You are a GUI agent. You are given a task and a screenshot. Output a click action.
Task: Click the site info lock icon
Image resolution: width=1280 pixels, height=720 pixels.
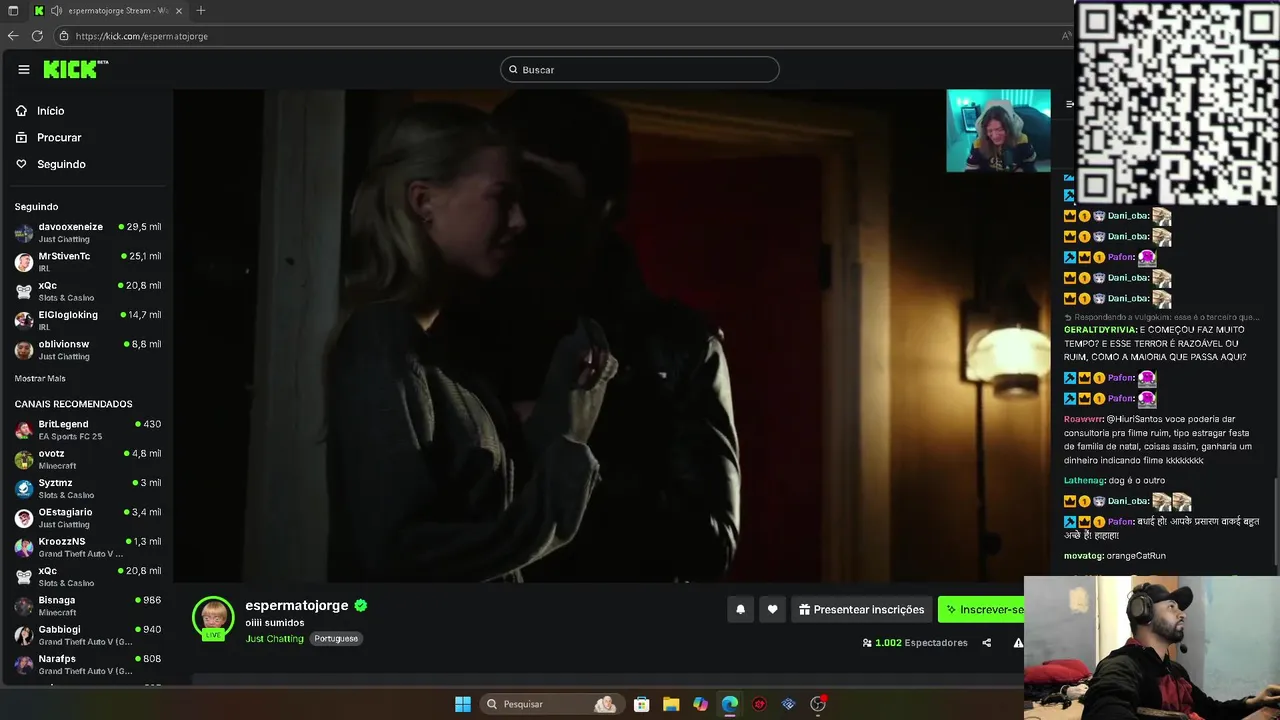point(64,36)
